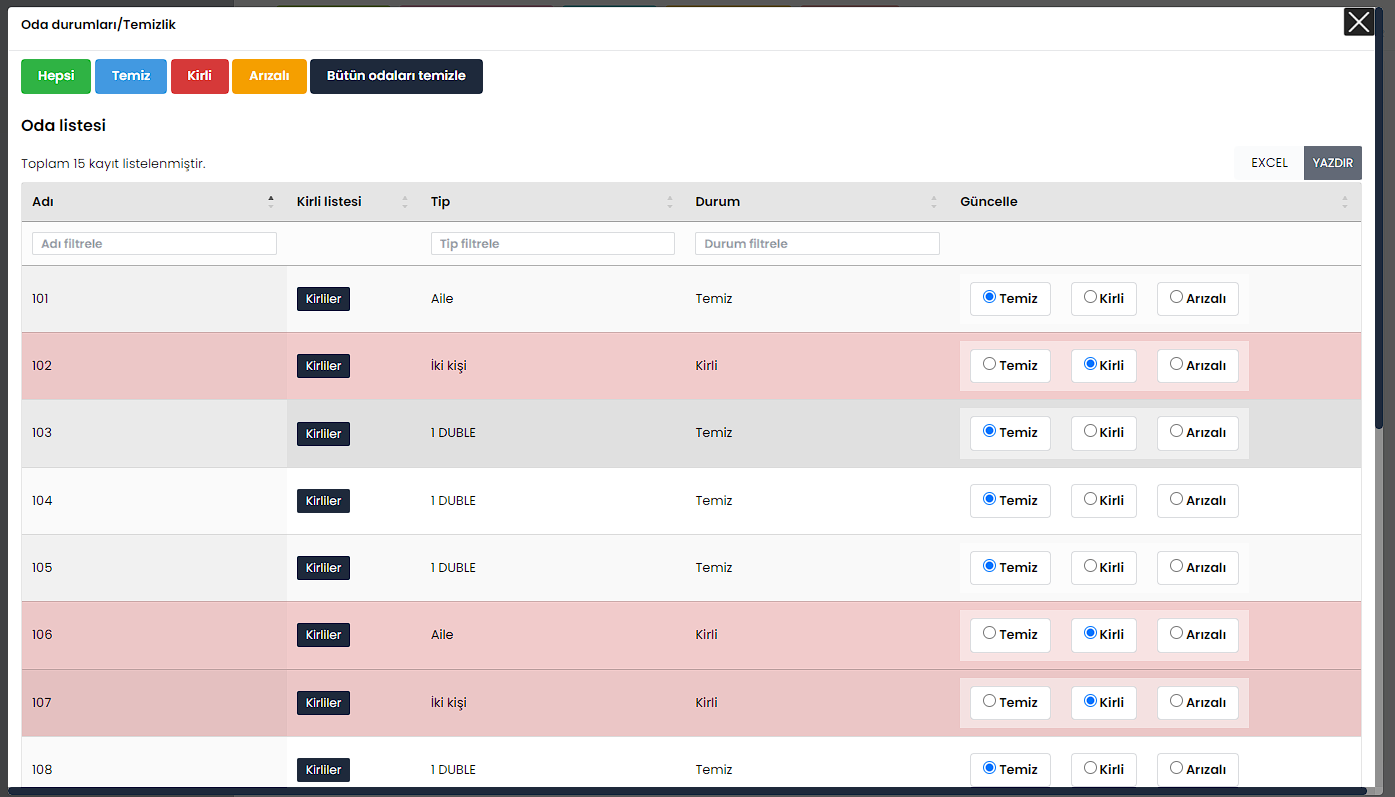1395x797 pixels.
Task: Sort table by Adı column arrow
Action: [270, 201]
